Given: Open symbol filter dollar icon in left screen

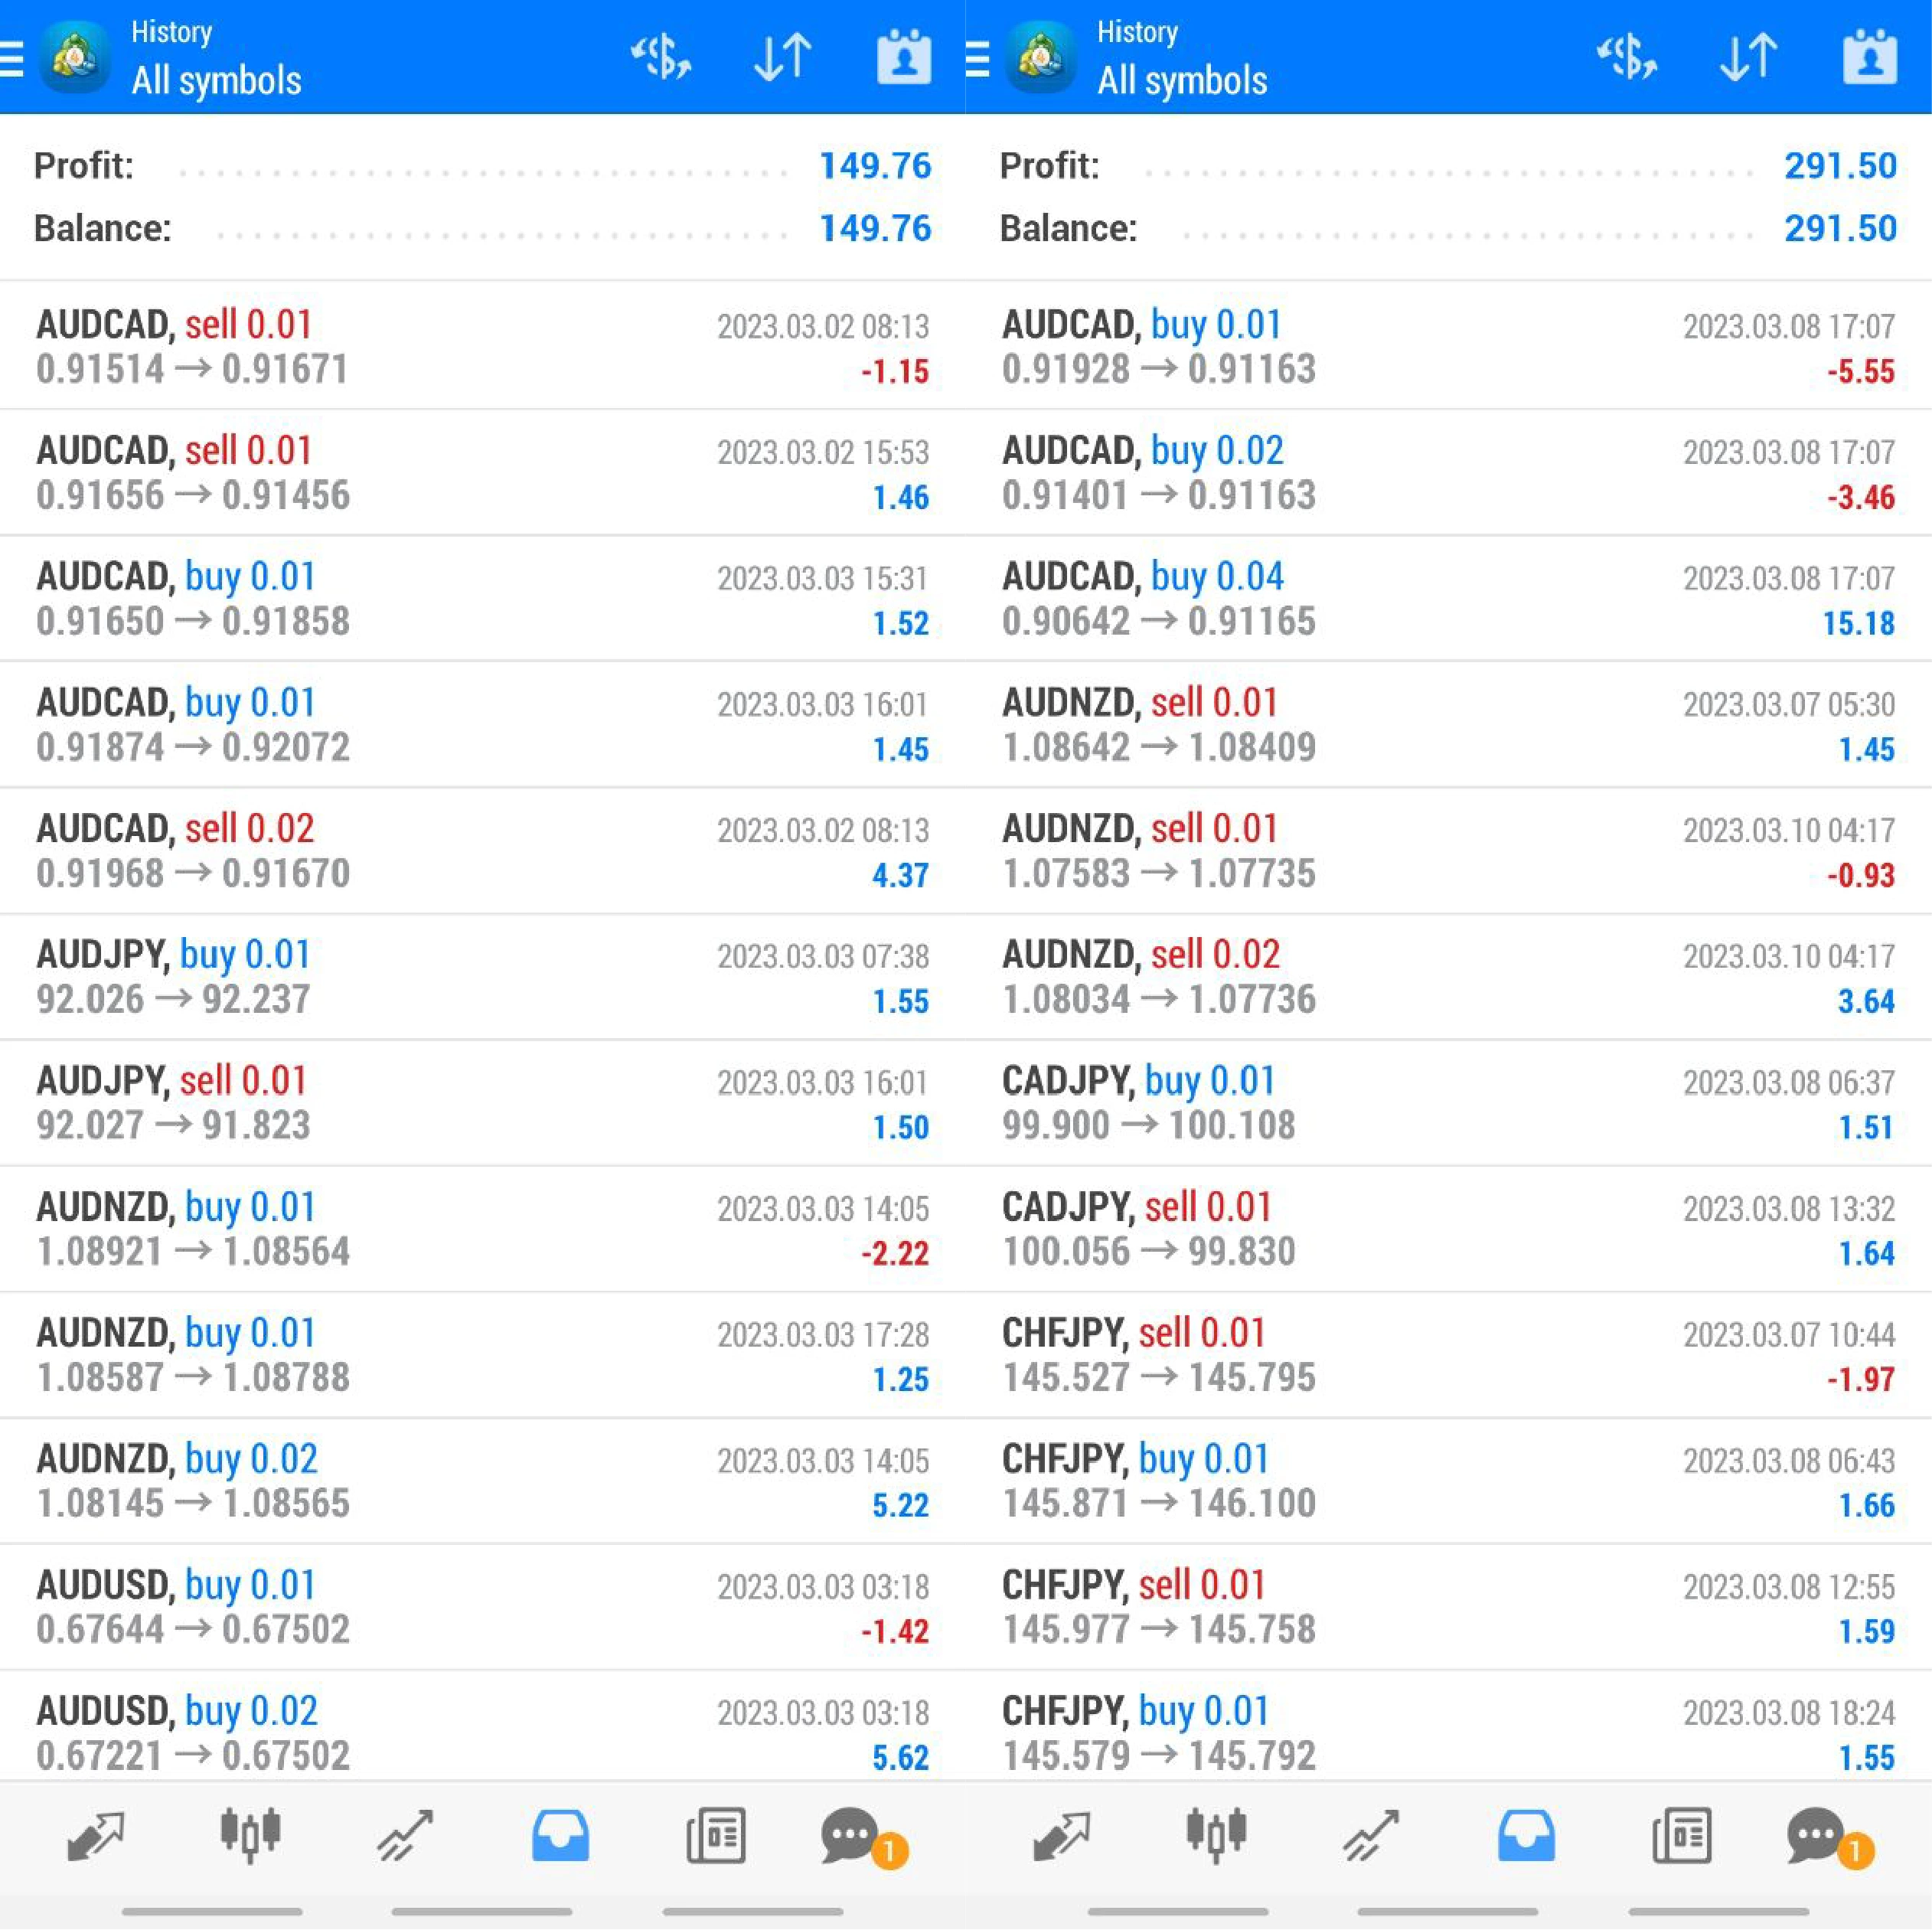Looking at the screenshot, I should pos(661,57).
